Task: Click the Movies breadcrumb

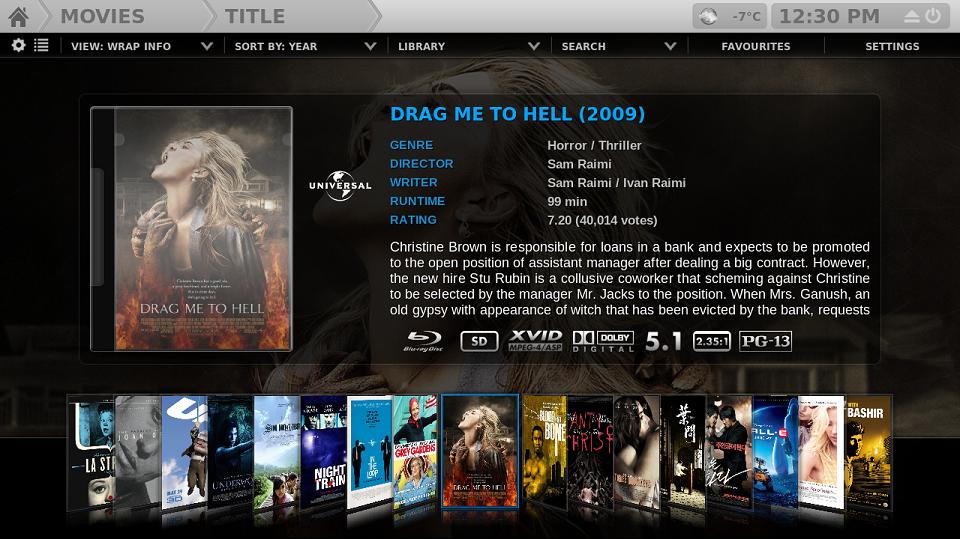Action: coord(102,16)
